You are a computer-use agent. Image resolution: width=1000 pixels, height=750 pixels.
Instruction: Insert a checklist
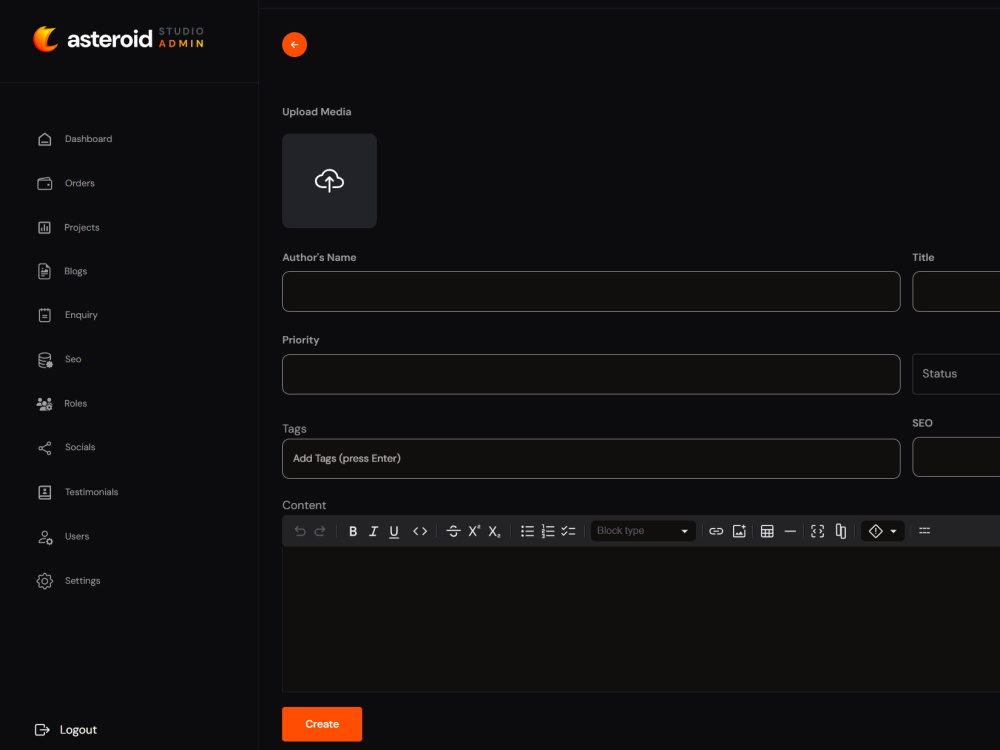(568, 531)
